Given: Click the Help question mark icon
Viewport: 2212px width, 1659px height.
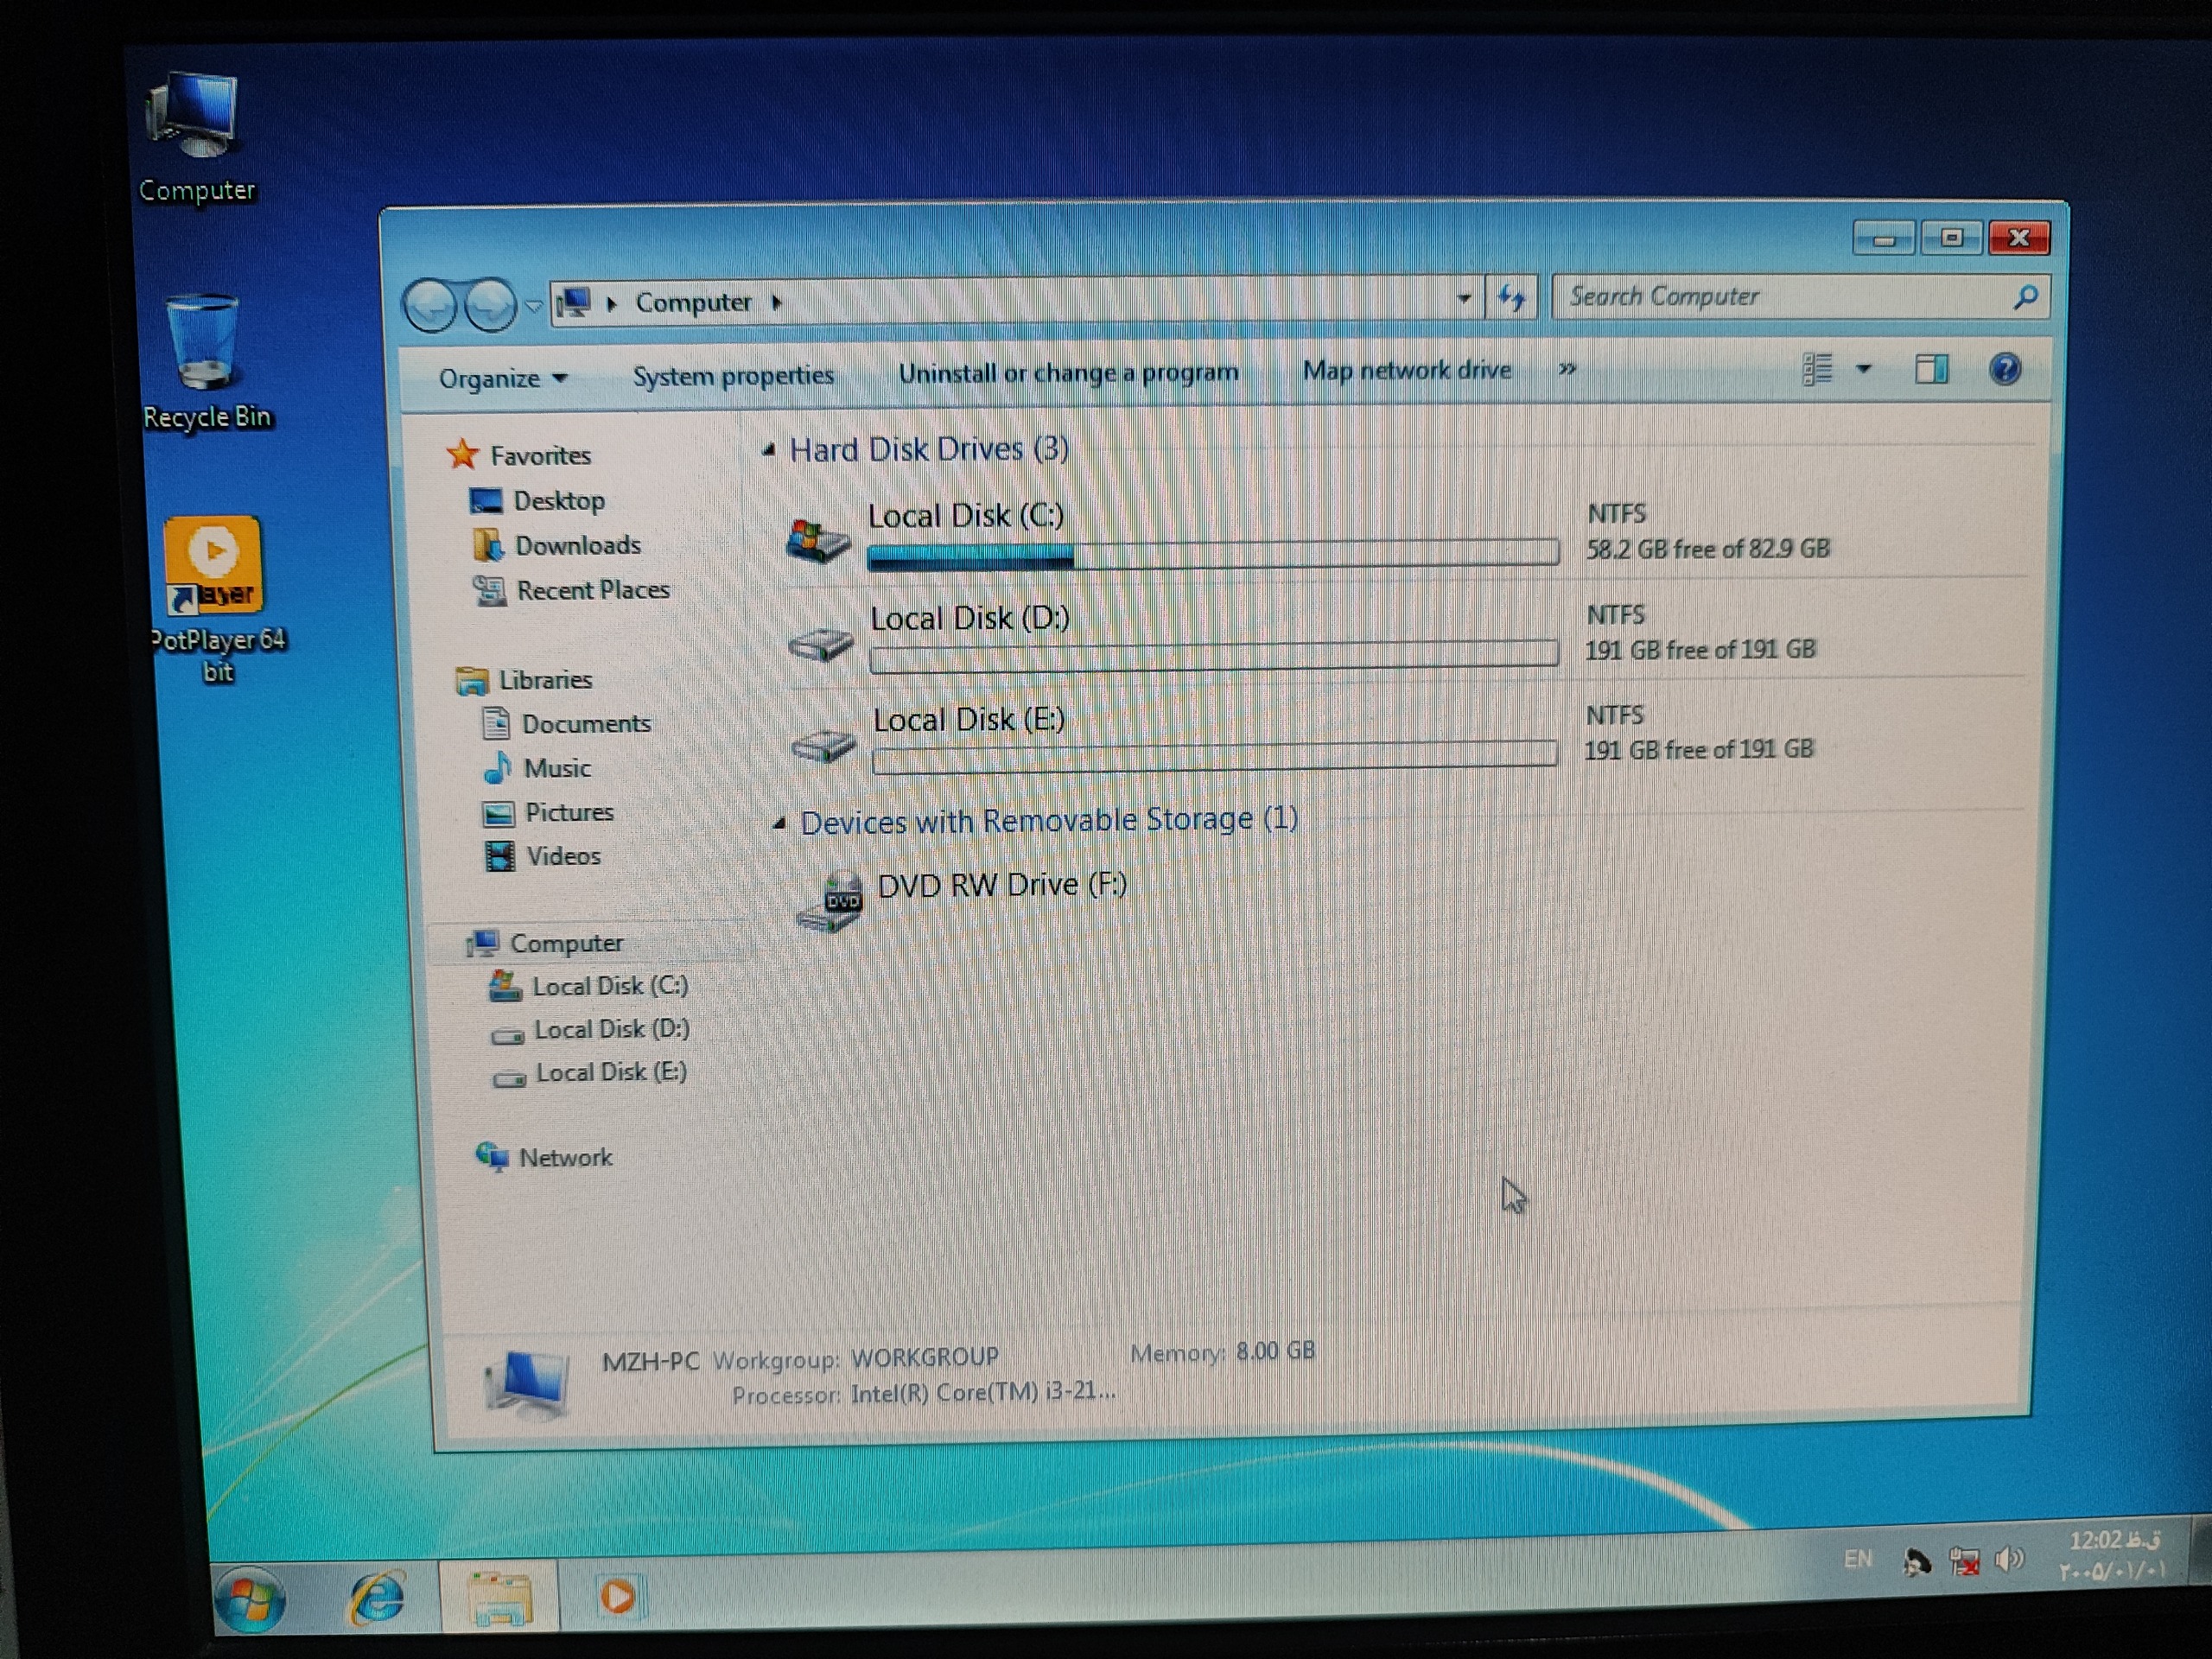Looking at the screenshot, I should [2004, 369].
